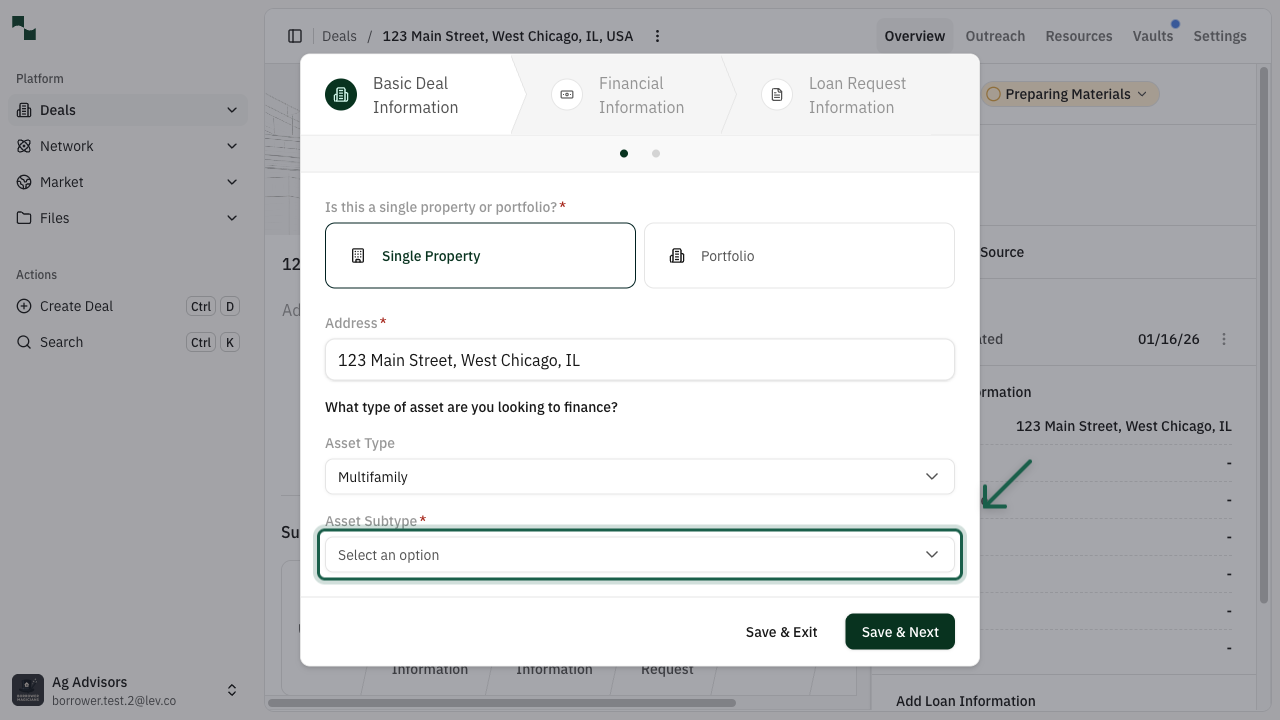Expand the Asset Type Multifamily dropdown
This screenshot has width=1280, height=720.
[x=640, y=477]
